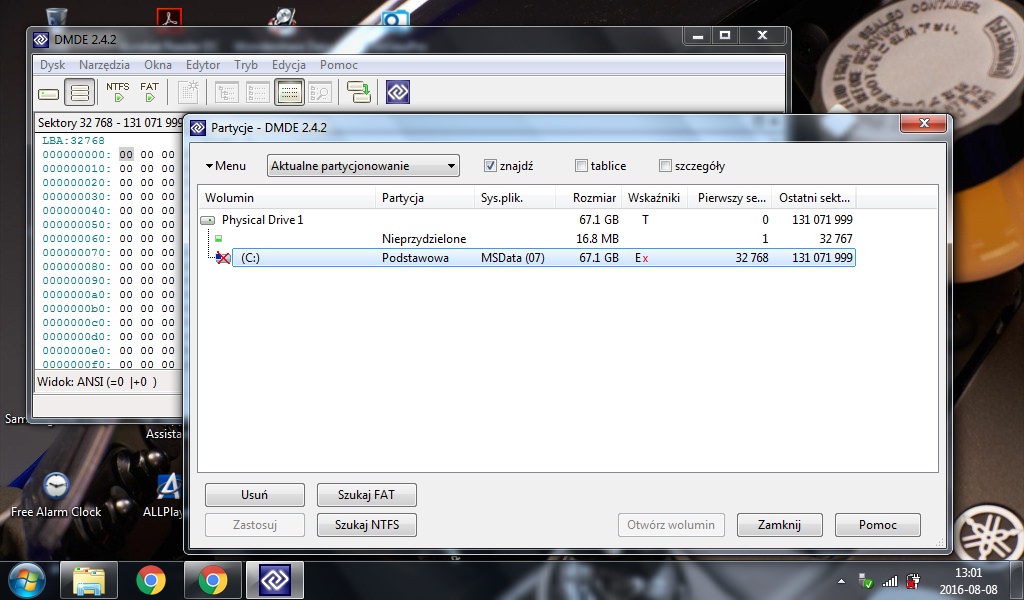Screen dimensions: 1024x600
Task: Click the Szukaj FAT button
Action: 366,495
